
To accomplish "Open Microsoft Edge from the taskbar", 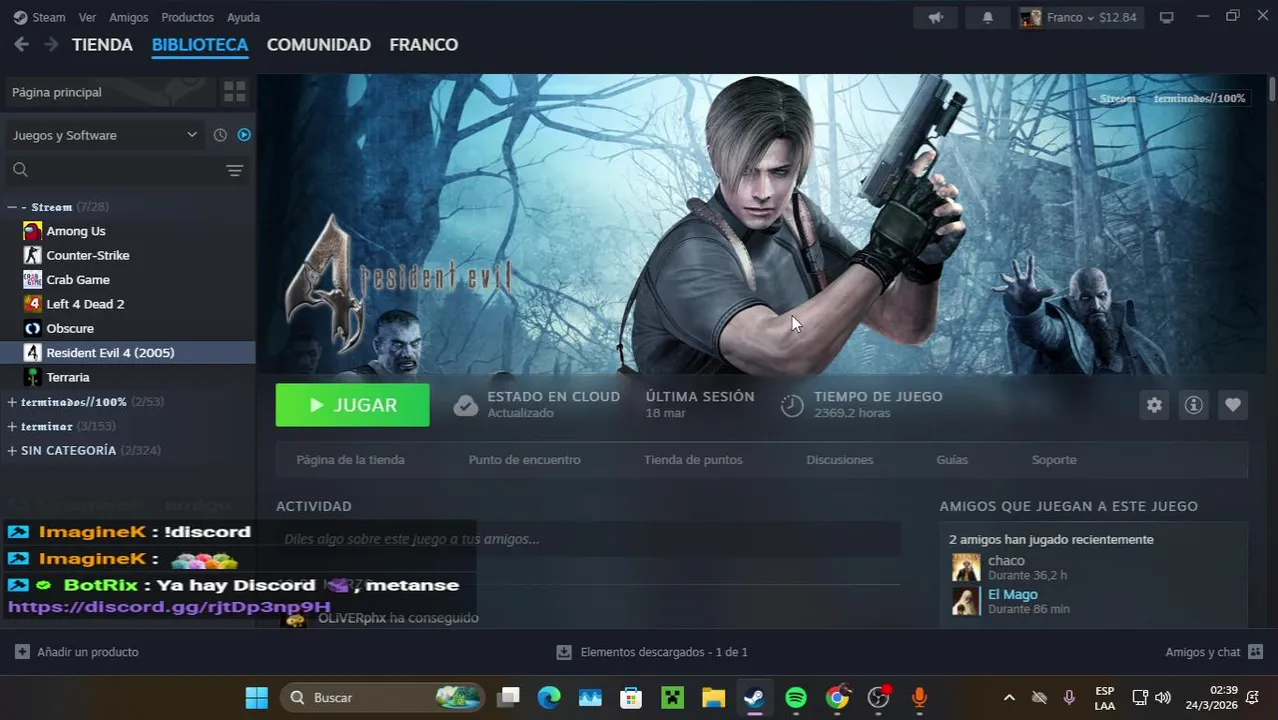I will tap(549, 697).
